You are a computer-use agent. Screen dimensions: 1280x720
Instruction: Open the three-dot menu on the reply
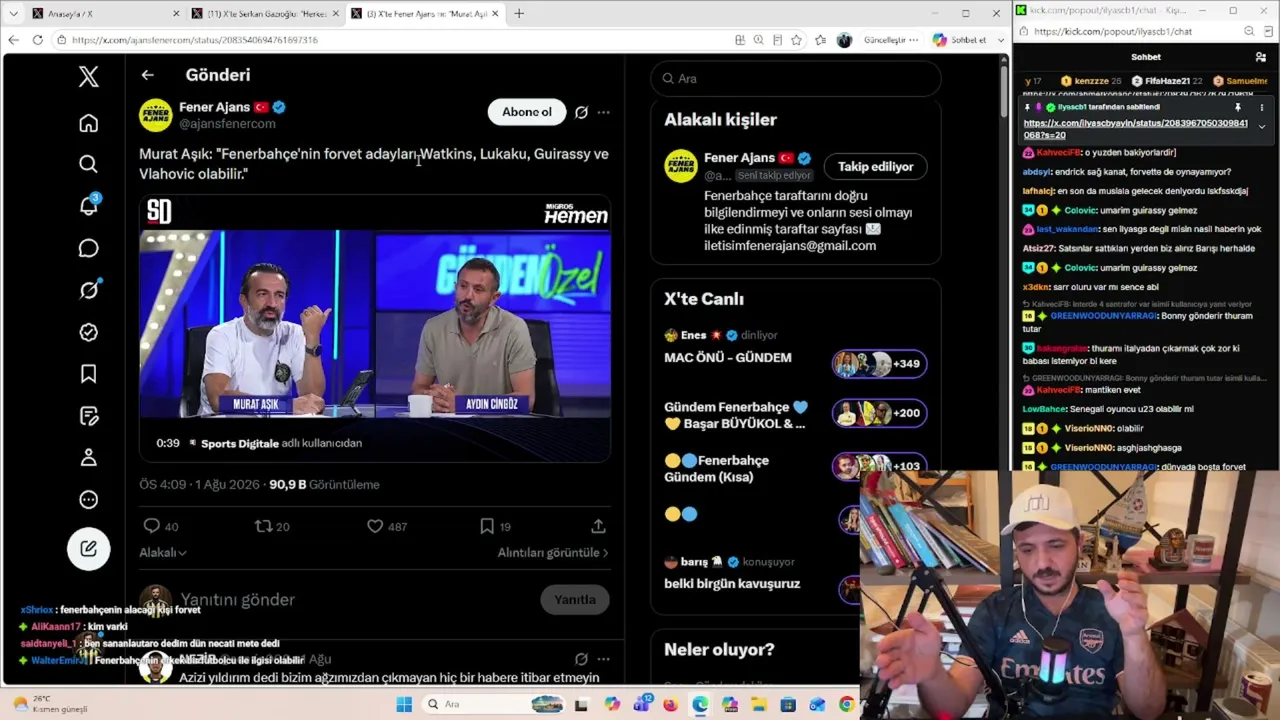pos(603,659)
